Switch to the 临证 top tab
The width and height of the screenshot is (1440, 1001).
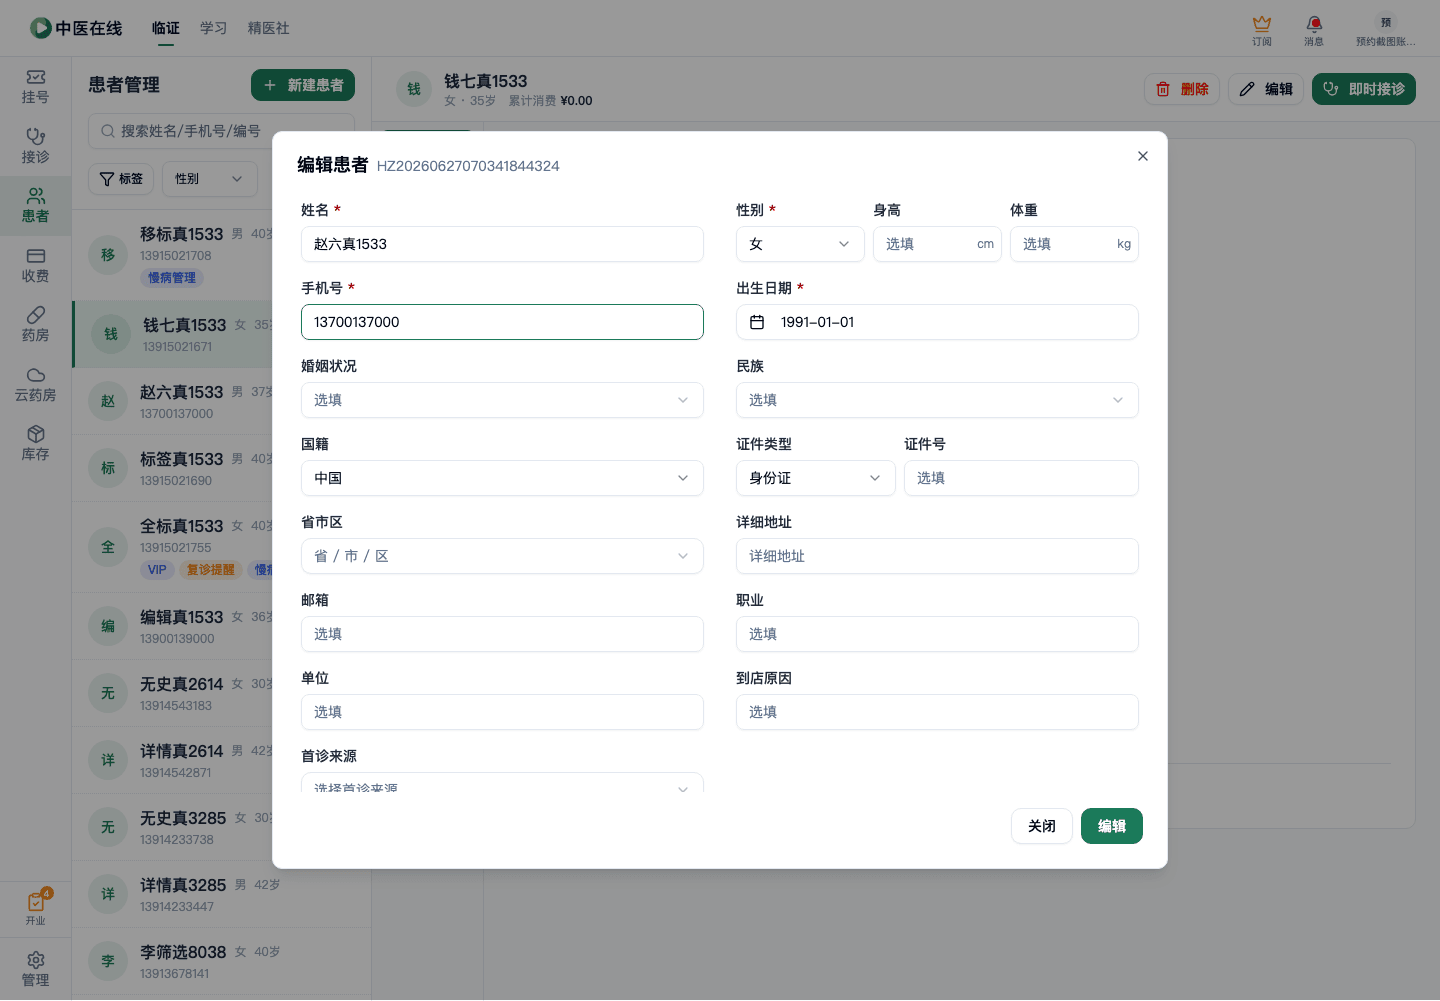166,28
